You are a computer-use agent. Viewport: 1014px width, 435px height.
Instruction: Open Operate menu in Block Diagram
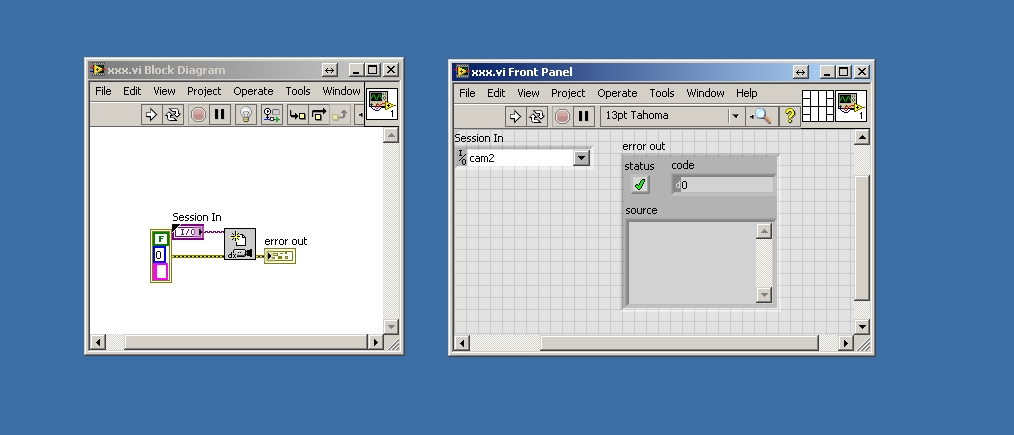click(254, 91)
